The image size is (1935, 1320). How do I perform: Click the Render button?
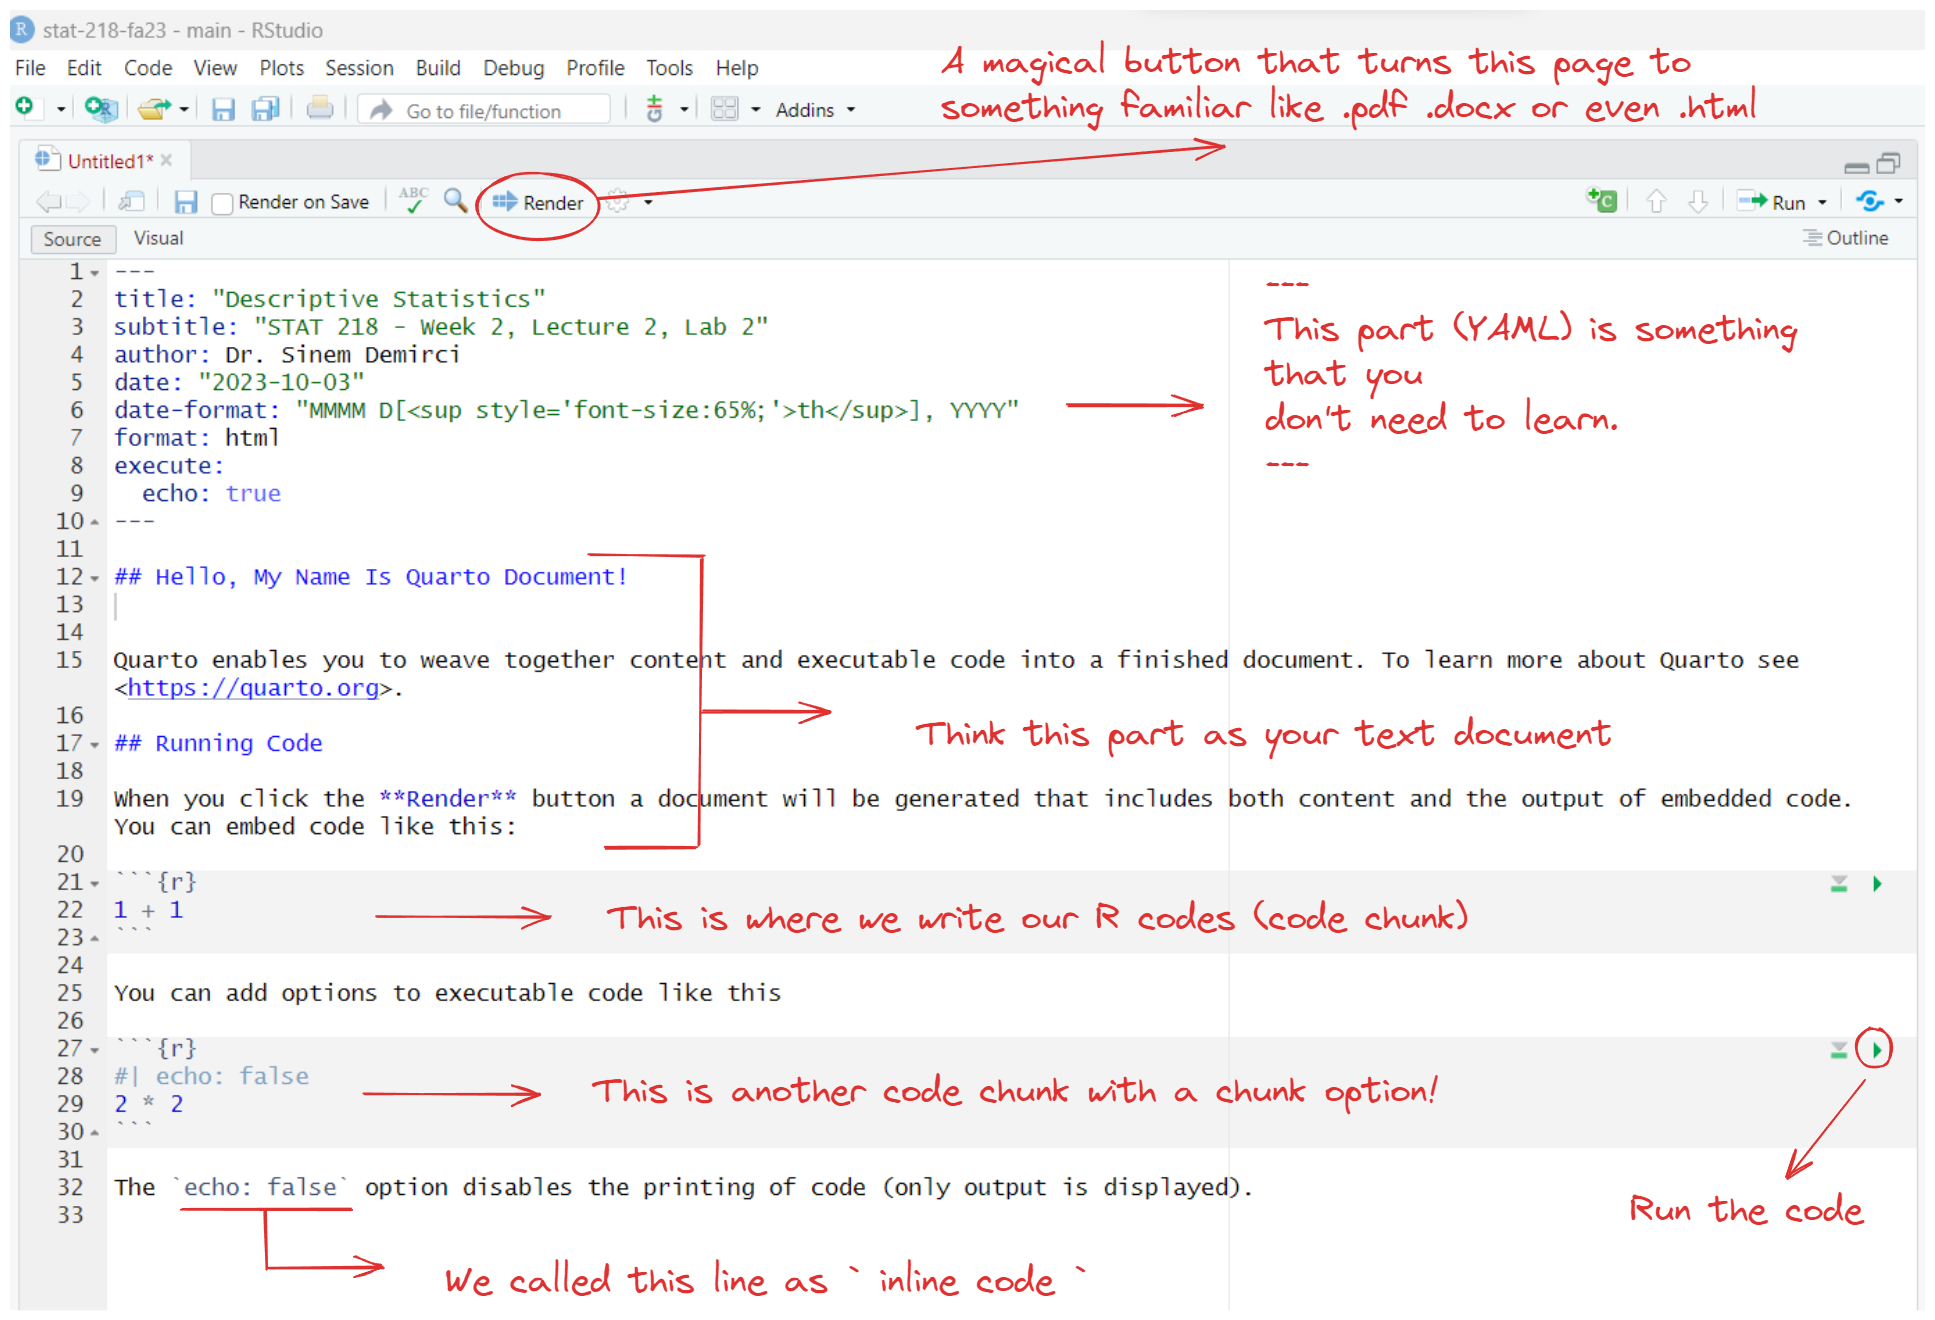[x=538, y=203]
